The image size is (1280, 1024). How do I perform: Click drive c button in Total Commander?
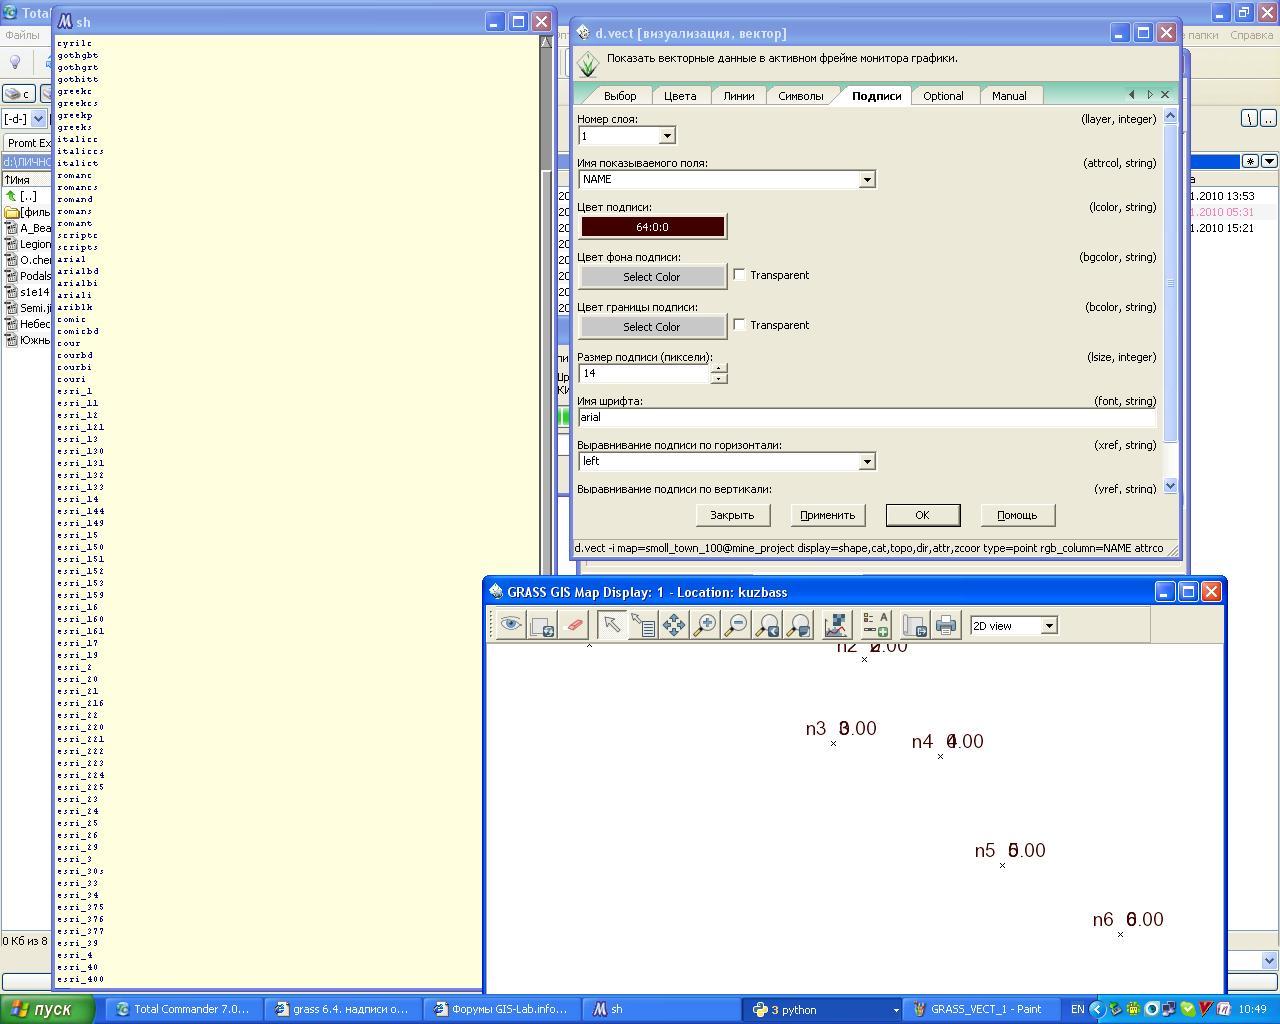[18, 93]
